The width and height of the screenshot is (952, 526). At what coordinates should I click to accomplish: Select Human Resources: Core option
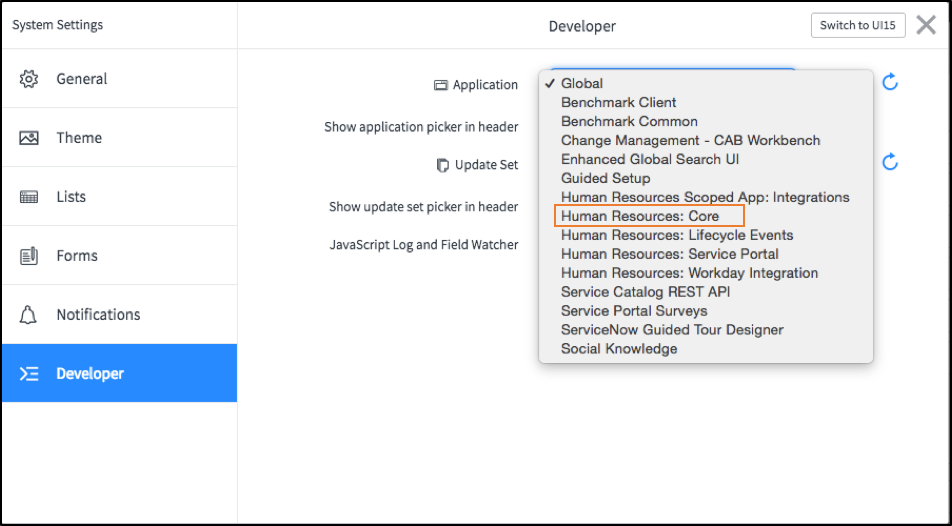tap(706, 216)
